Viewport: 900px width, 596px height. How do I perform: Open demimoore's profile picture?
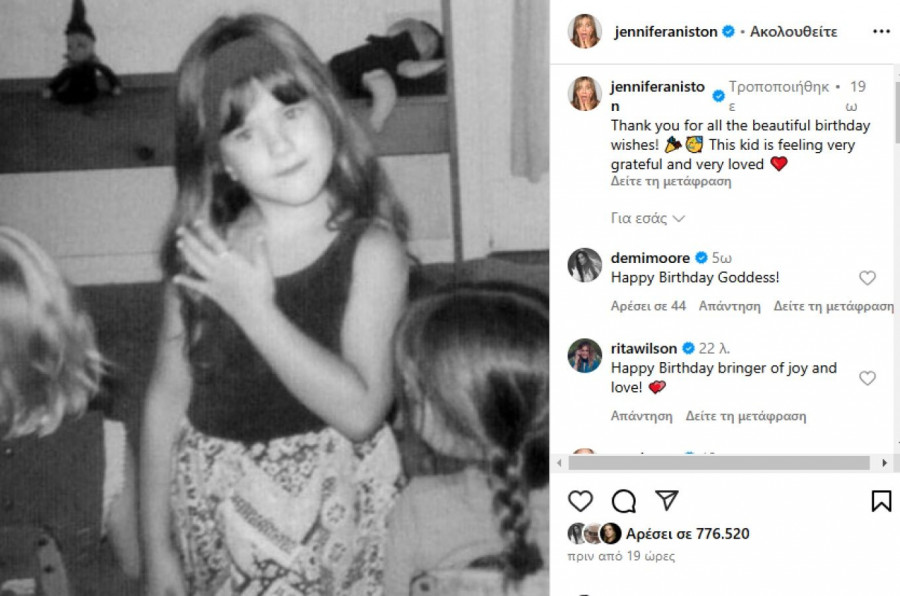pos(585,265)
